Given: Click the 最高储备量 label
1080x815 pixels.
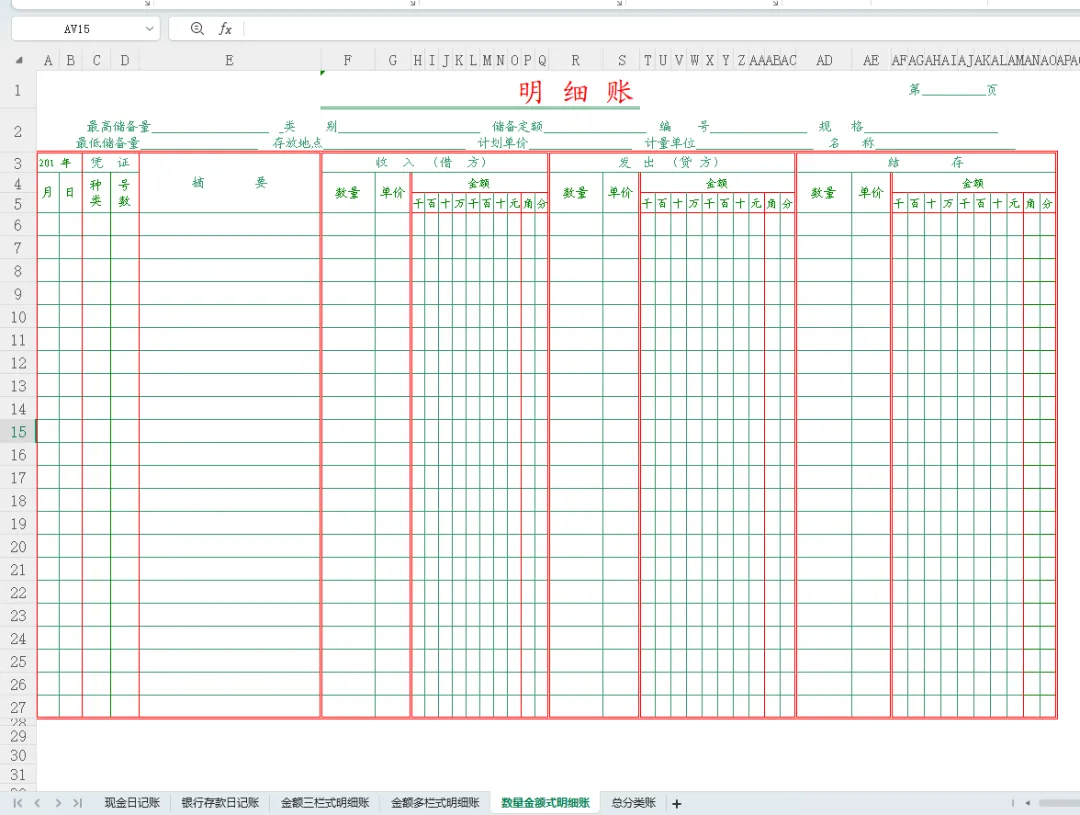Looking at the screenshot, I should [x=118, y=127].
